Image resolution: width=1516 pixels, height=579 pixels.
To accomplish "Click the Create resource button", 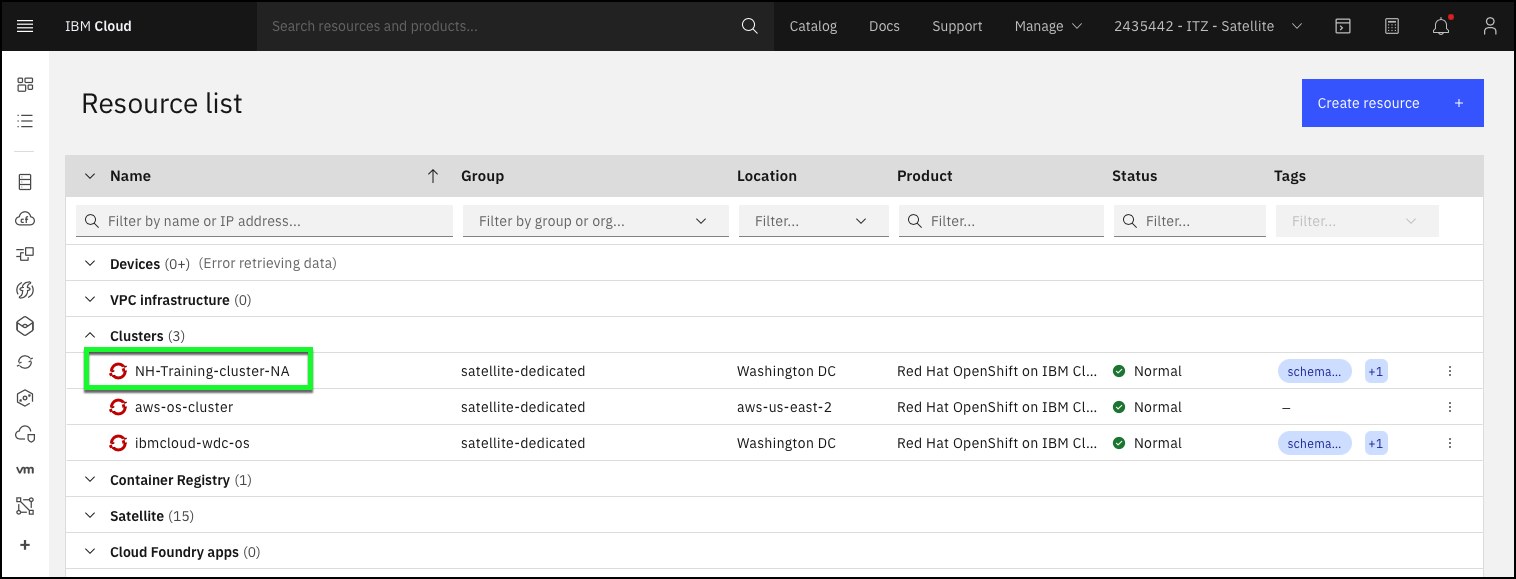I will (x=1391, y=103).
